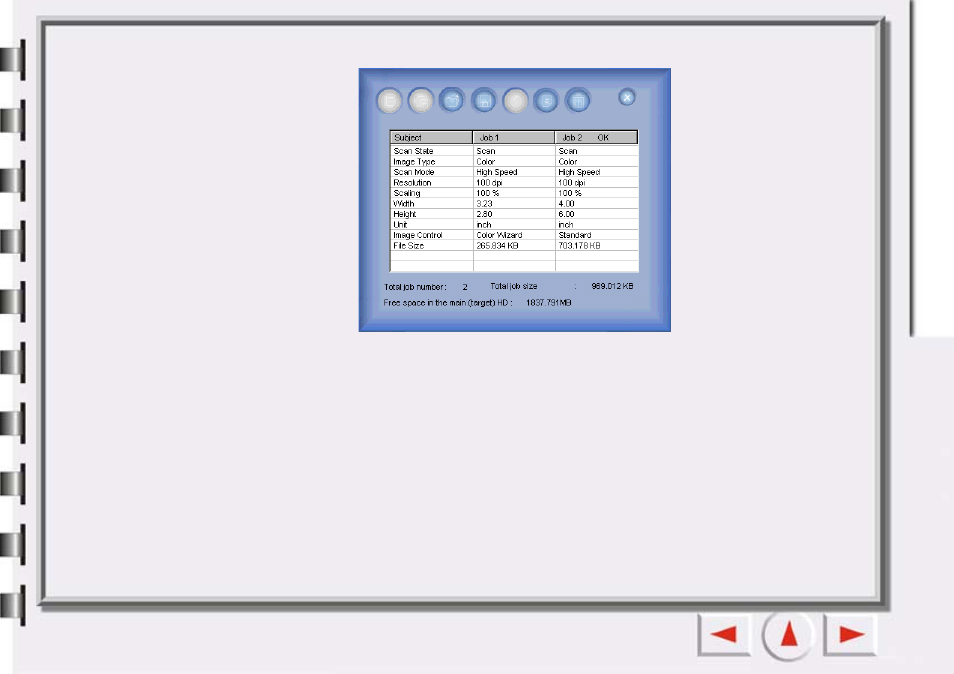Click the Scaling row label

407,193
